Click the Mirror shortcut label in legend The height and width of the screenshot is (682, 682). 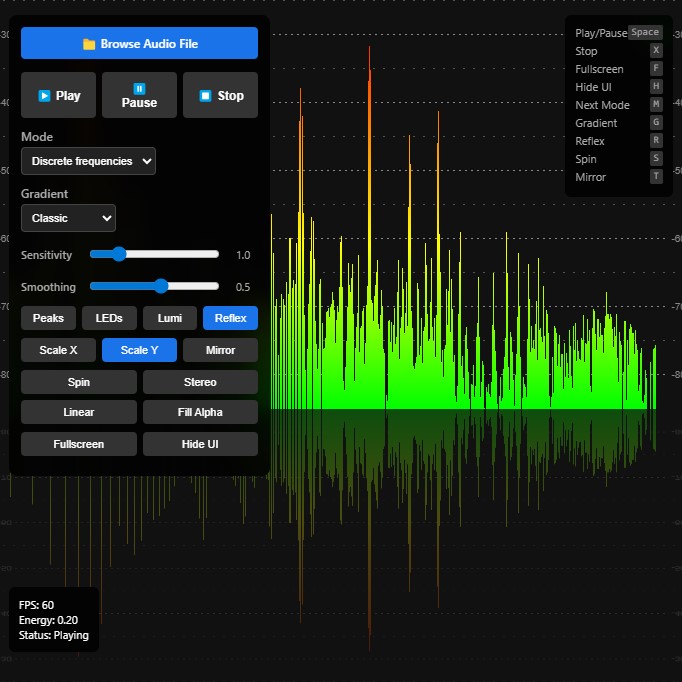click(590, 177)
